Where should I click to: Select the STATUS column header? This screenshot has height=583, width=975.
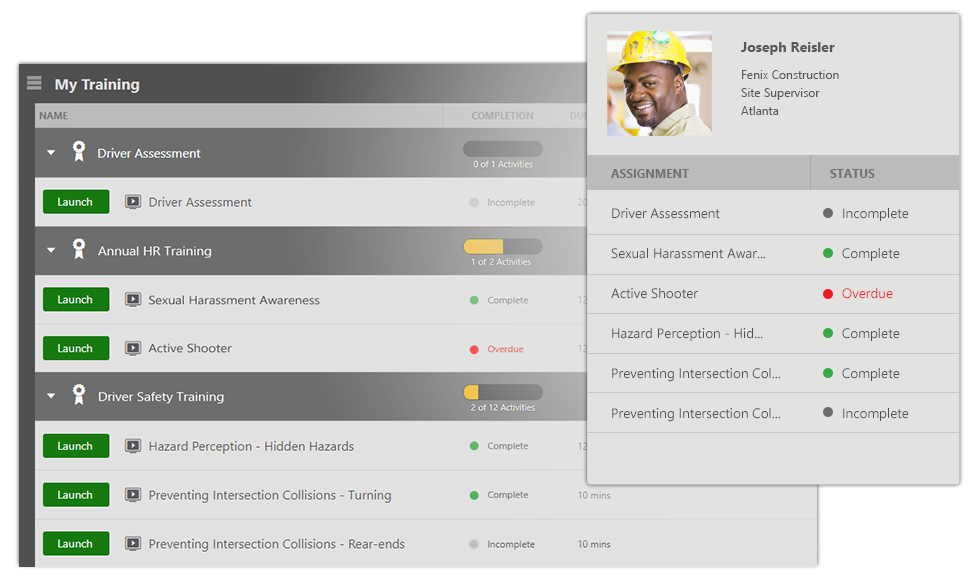852,173
